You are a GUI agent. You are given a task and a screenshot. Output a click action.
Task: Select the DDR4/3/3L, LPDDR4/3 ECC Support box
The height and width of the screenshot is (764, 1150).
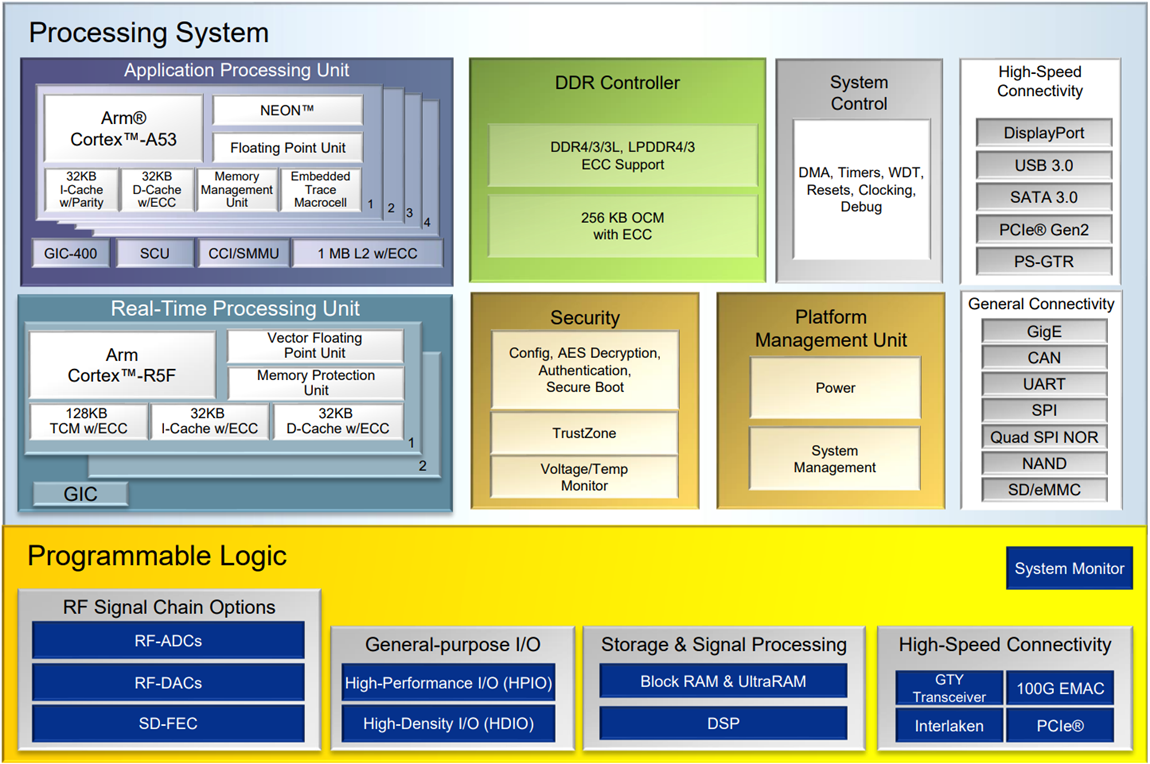click(623, 155)
